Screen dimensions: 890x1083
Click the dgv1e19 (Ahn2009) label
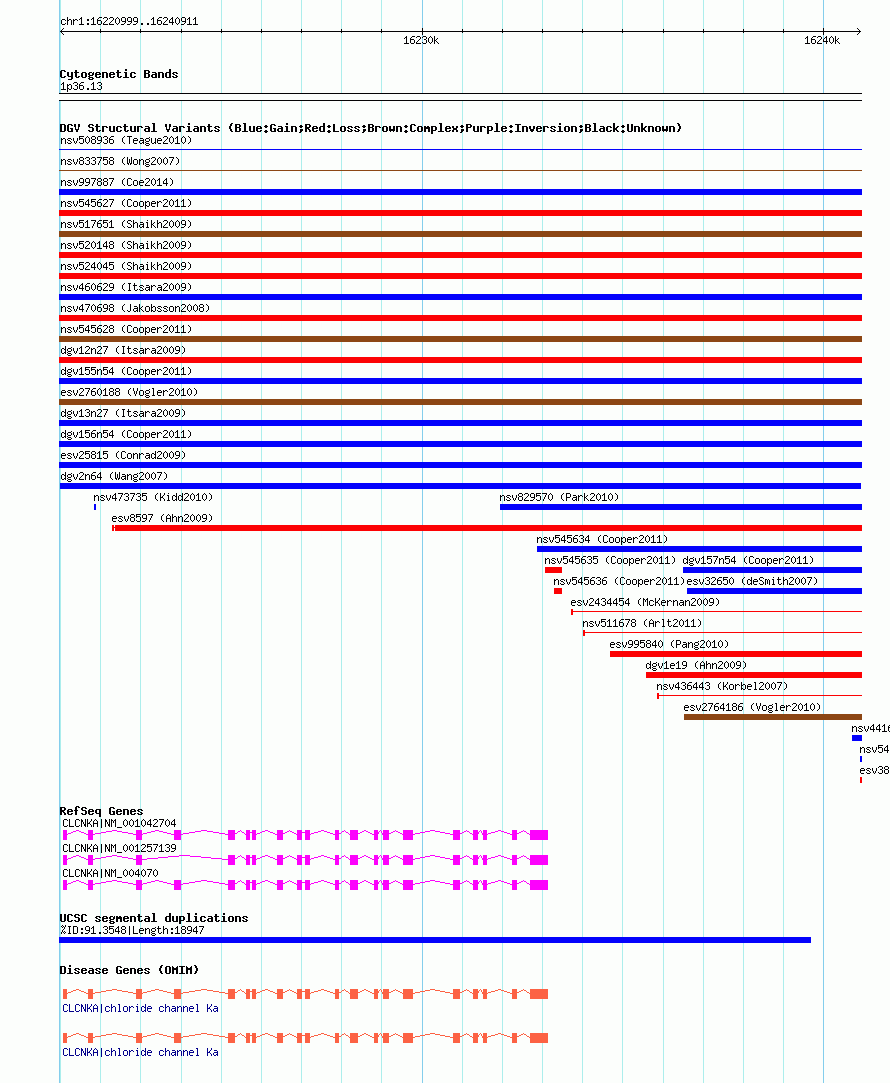[x=696, y=665]
